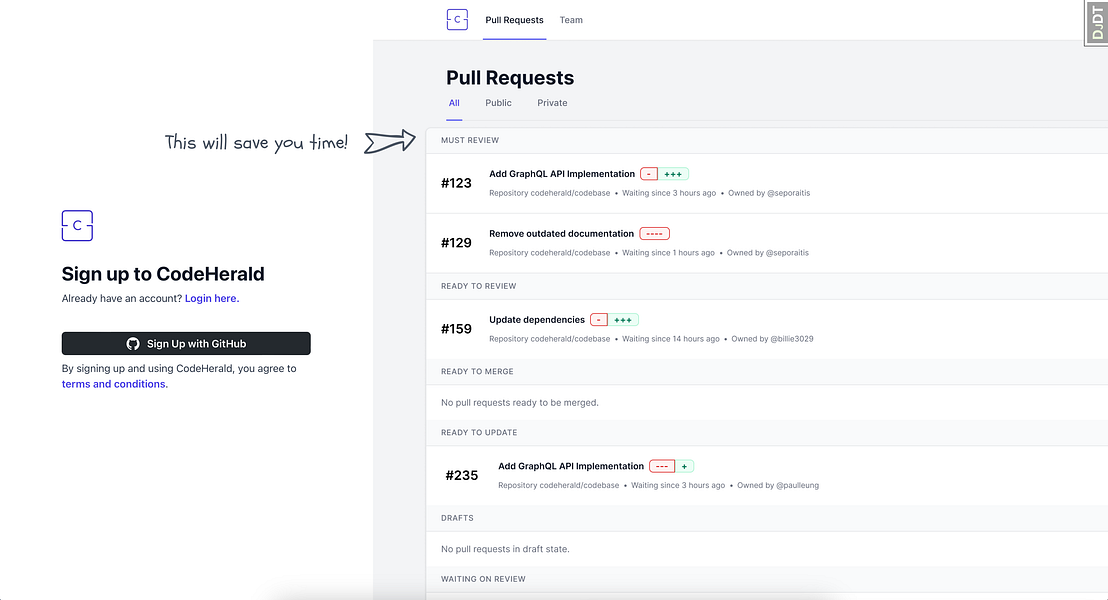Switch to the Team tab
Screen dimensions: 1108x600
pyautogui.click(x=571, y=19)
